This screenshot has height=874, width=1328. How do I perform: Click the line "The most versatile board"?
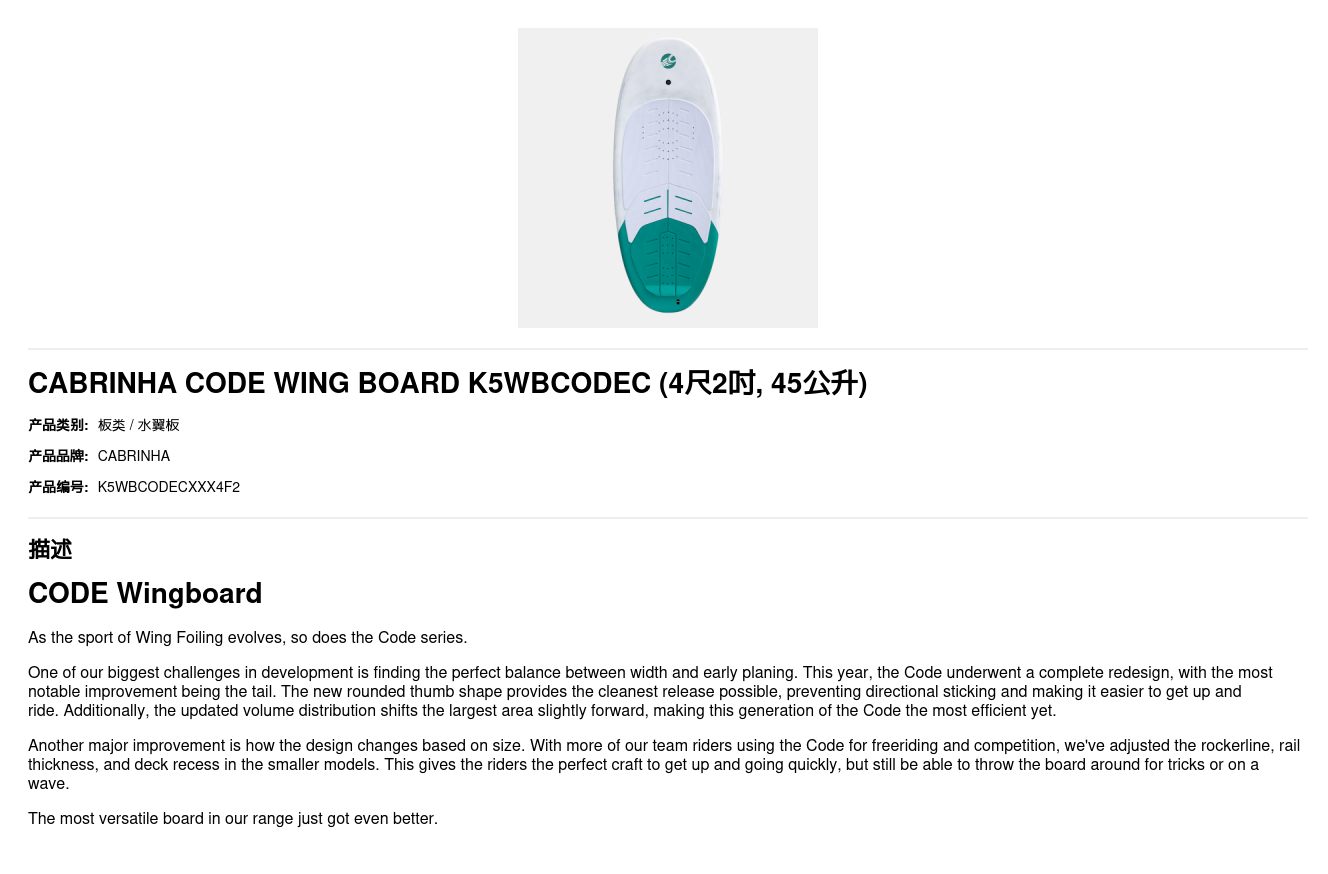coord(233,819)
